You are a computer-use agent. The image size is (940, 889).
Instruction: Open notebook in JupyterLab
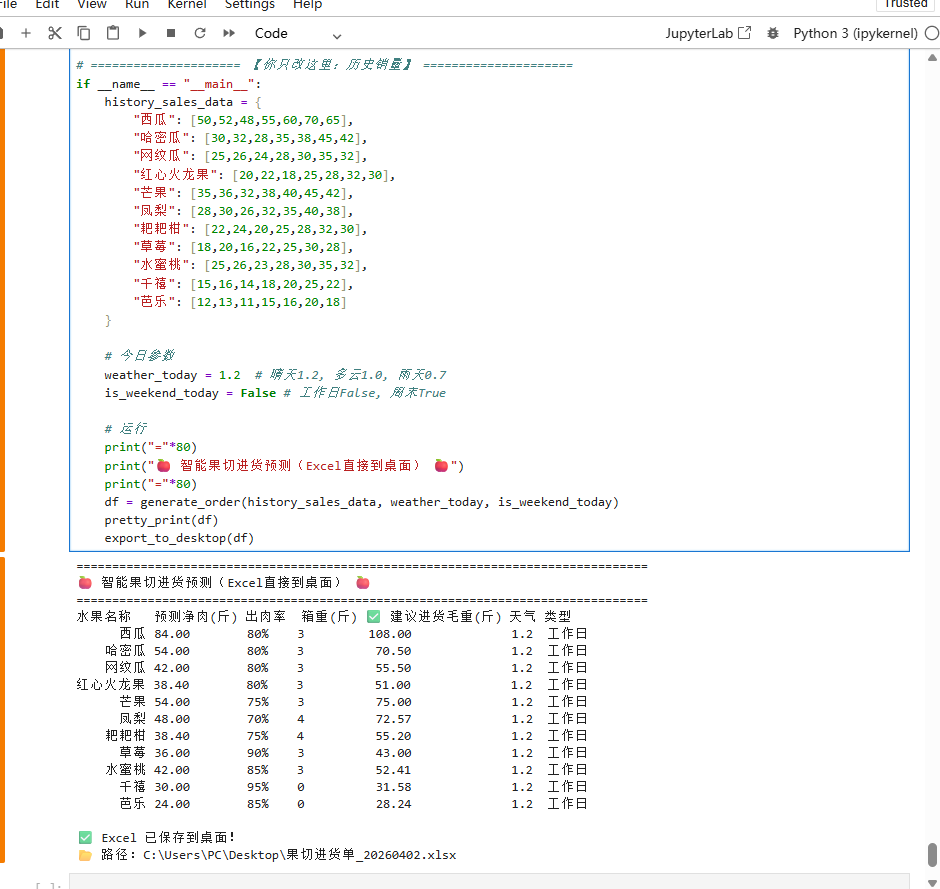(x=708, y=33)
